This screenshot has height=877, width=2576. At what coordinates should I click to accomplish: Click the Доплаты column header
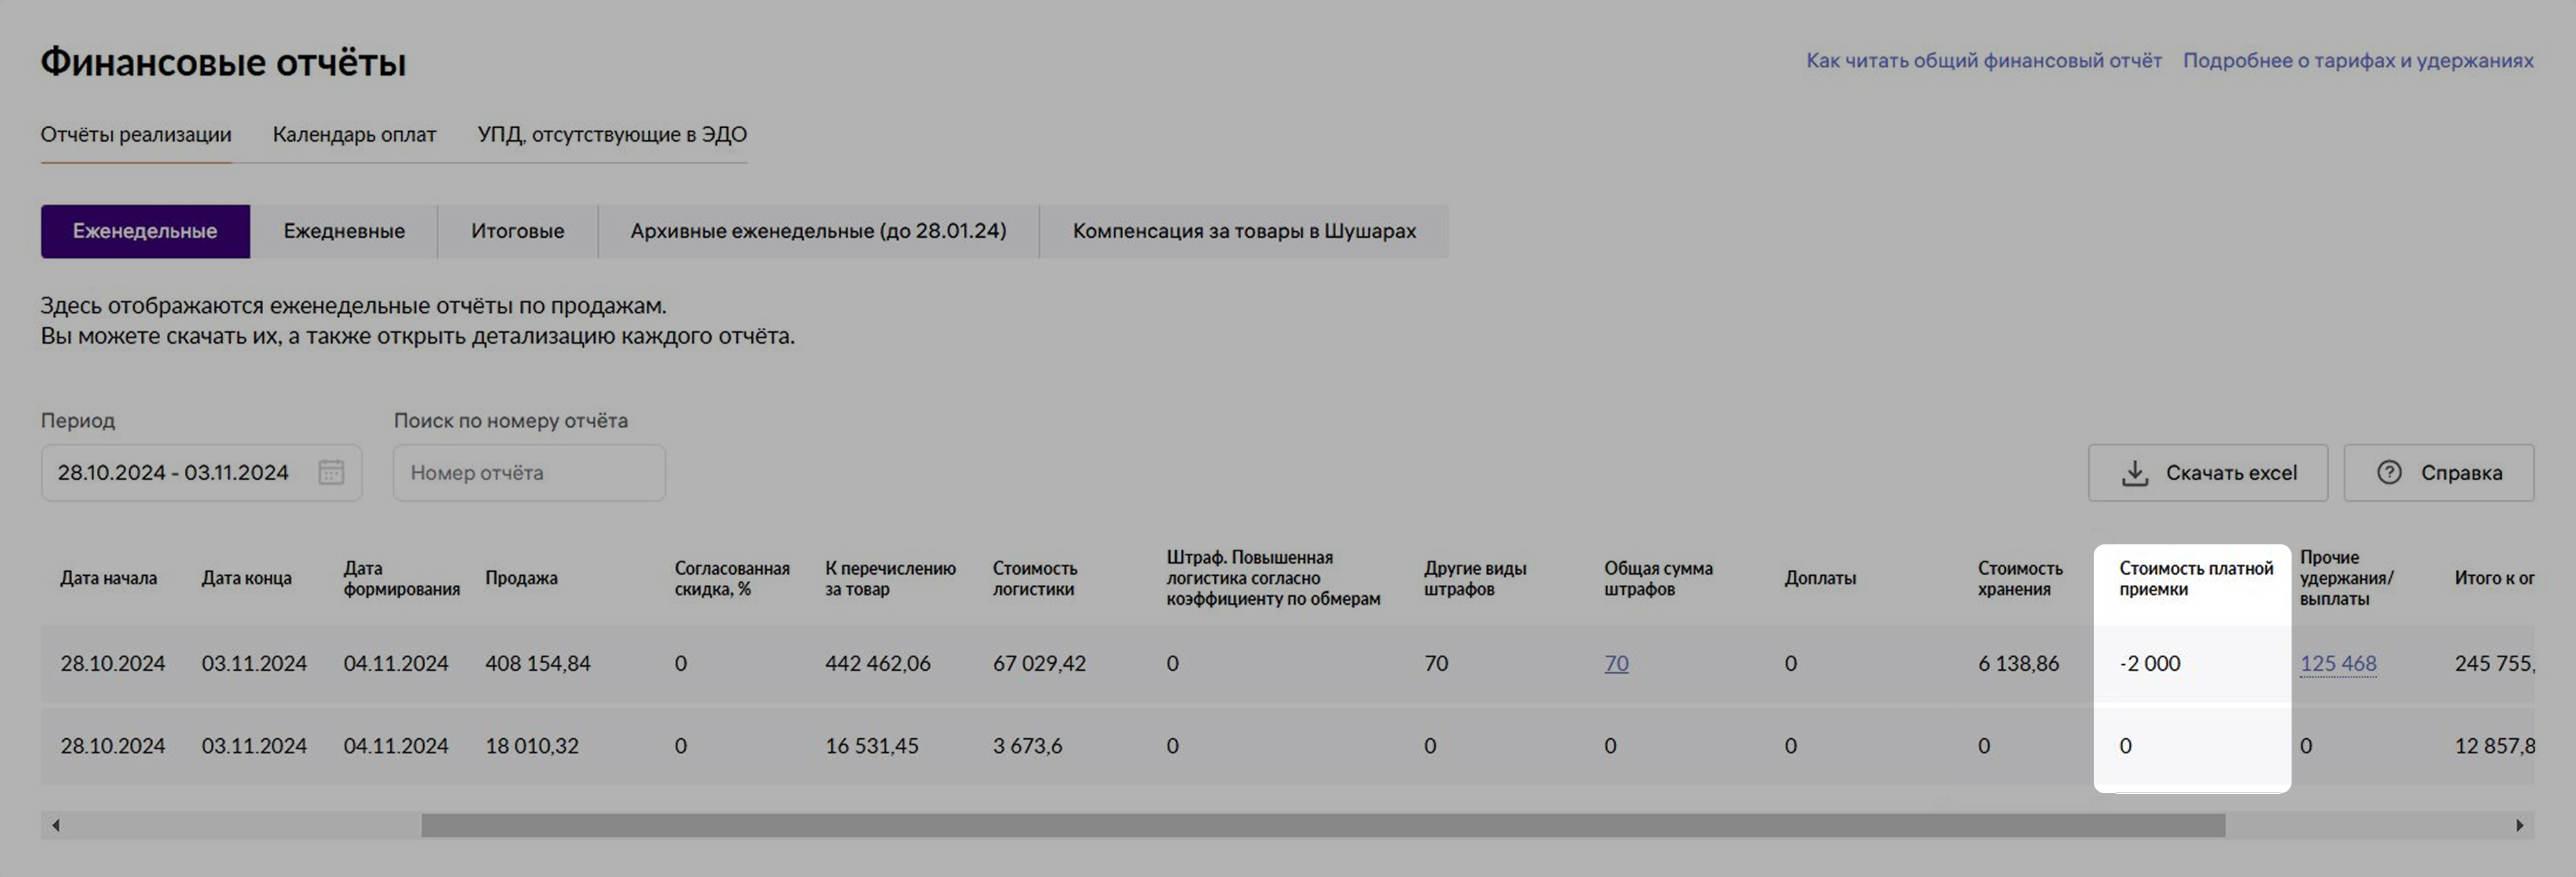1820,578
